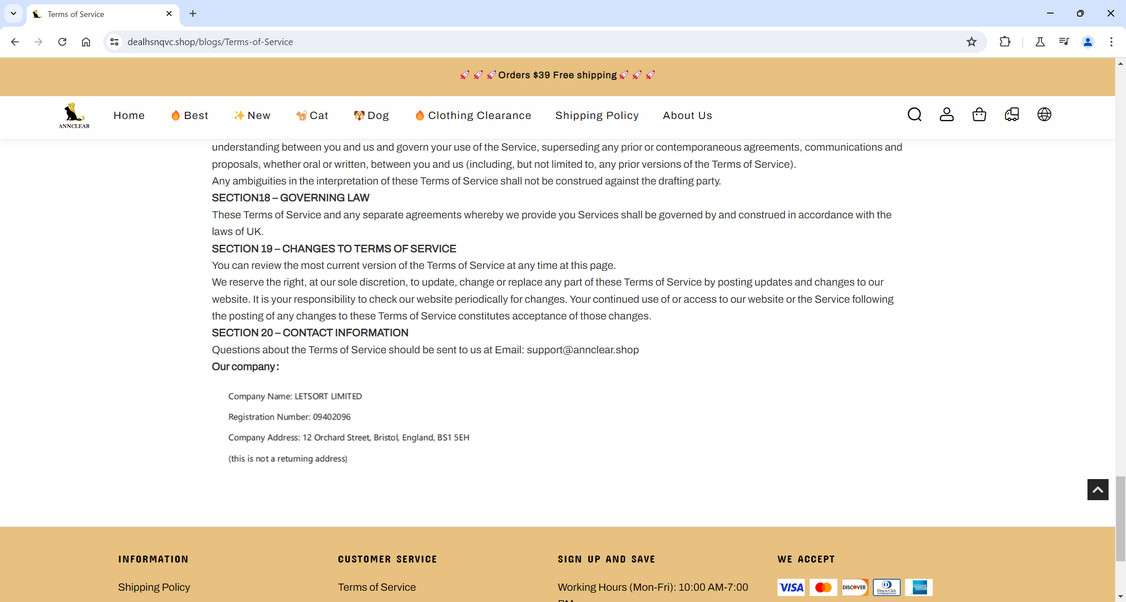The image size is (1126, 602).
Task: Click the Registration Number: 09402096 text
Action: (x=289, y=417)
